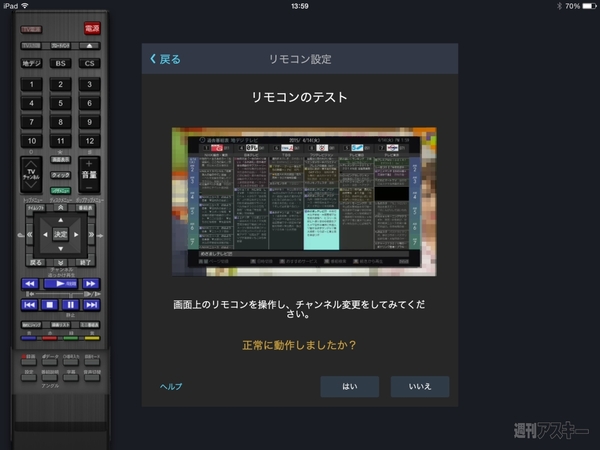Tap number 9 on the remote

[x=90, y=122]
